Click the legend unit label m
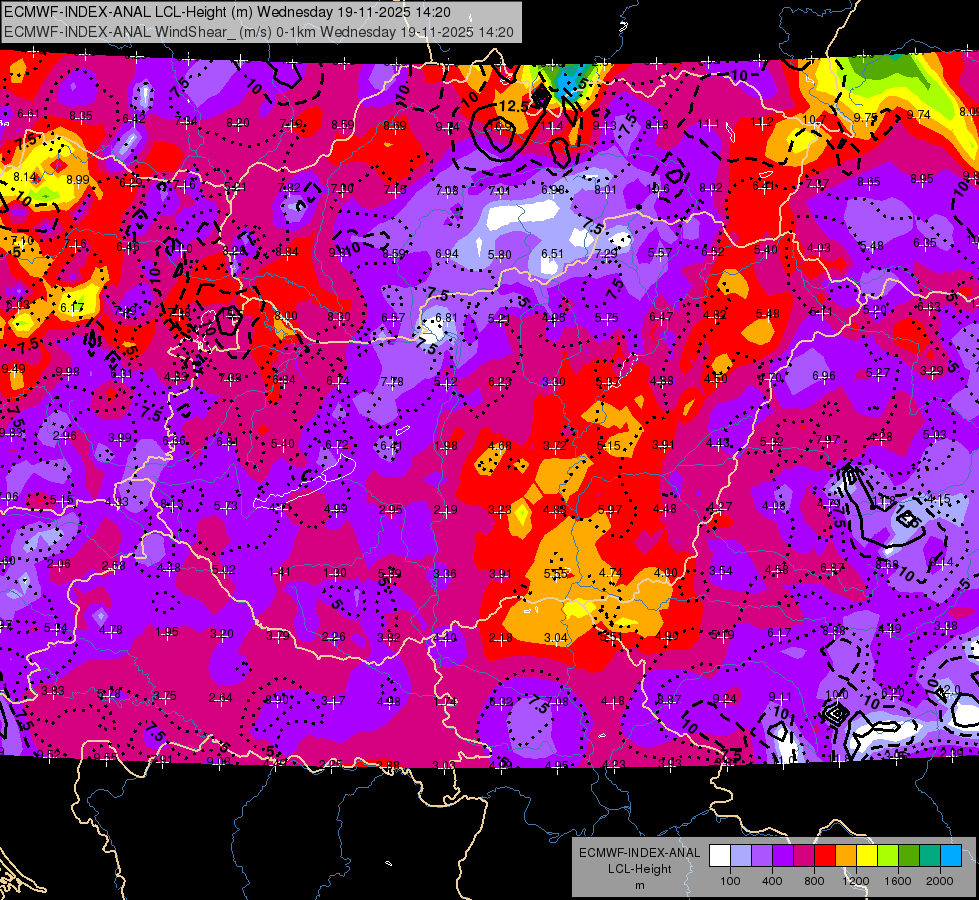The width and height of the screenshot is (979, 900). pyautogui.click(x=639, y=886)
